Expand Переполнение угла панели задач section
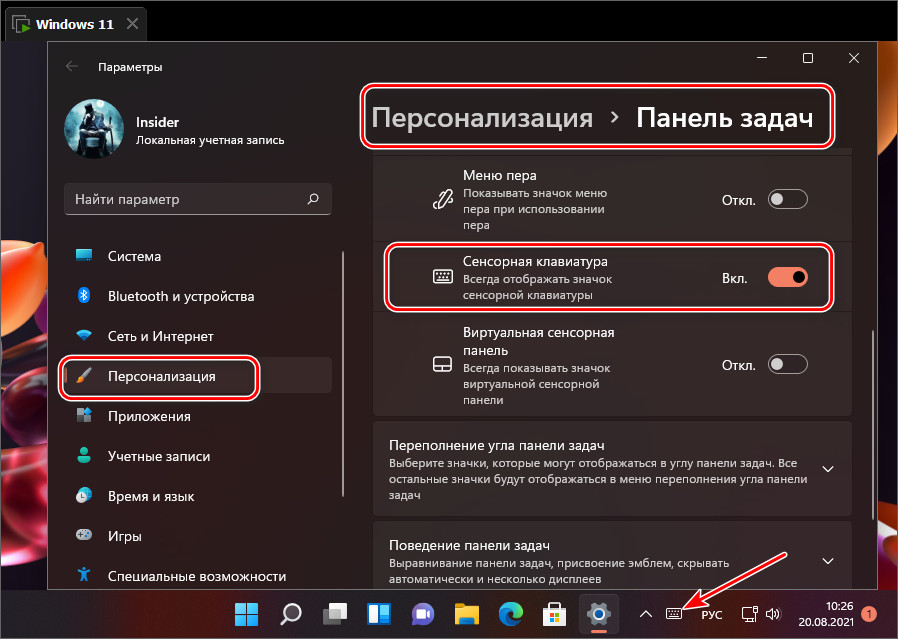The image size is (898, 639). coord(827,469)
